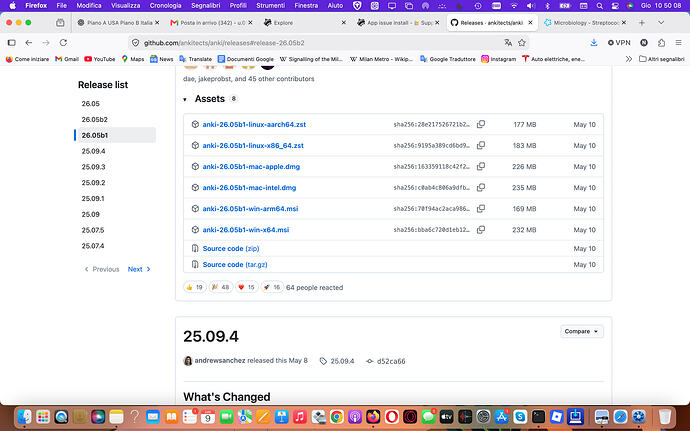Toggle the rocket reaction 16
The image size is (690, 431).
pyautogui.click(x=272, y=287)
